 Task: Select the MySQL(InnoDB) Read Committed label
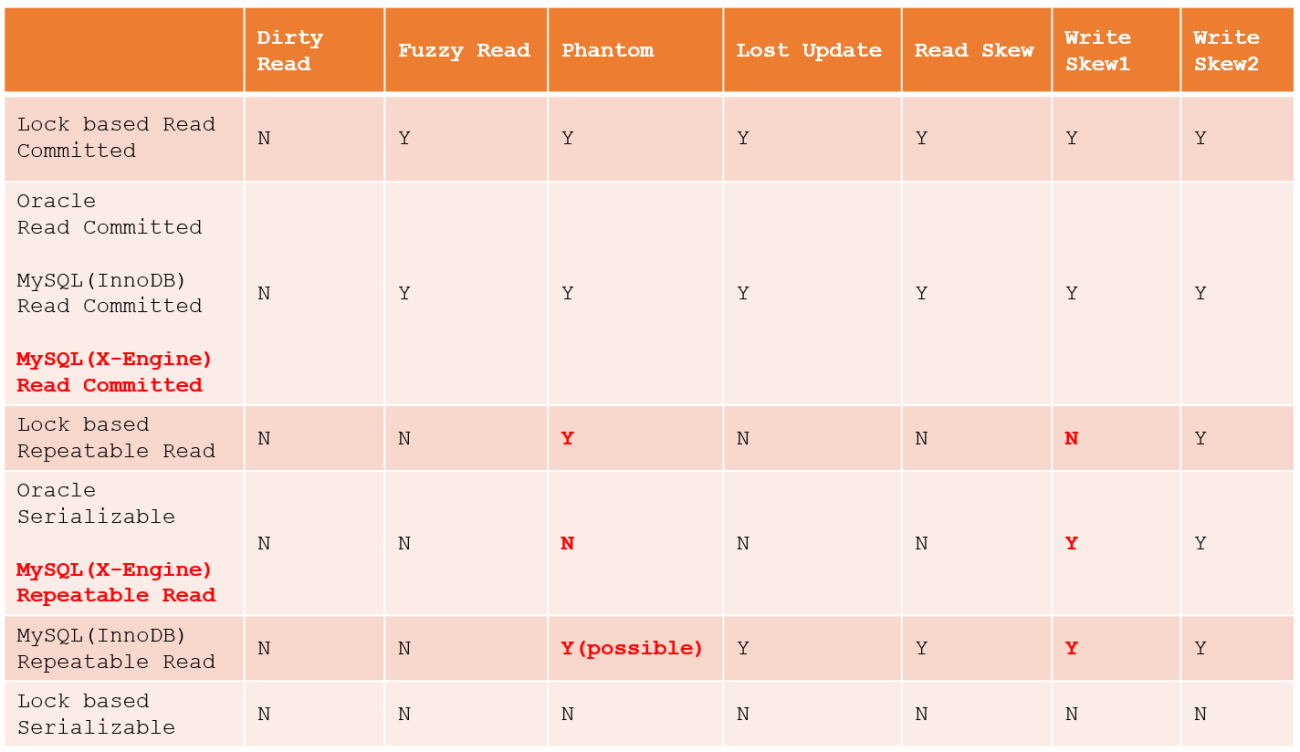point(109,293)
